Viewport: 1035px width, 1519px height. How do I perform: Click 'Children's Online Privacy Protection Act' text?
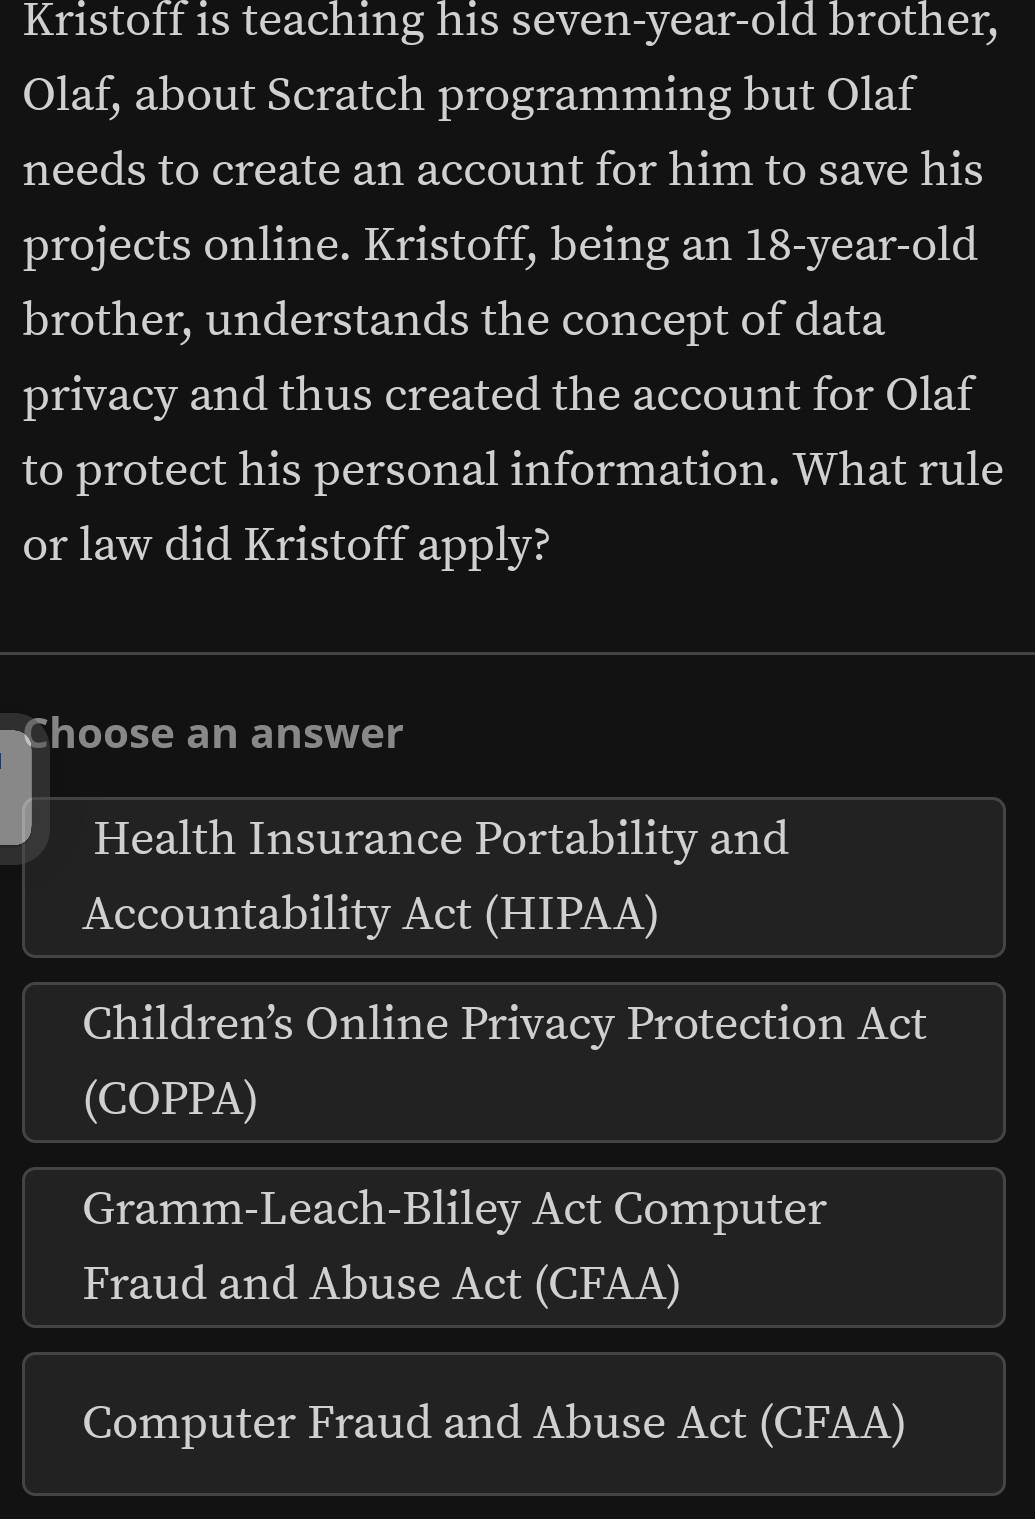pos(504,1023)
